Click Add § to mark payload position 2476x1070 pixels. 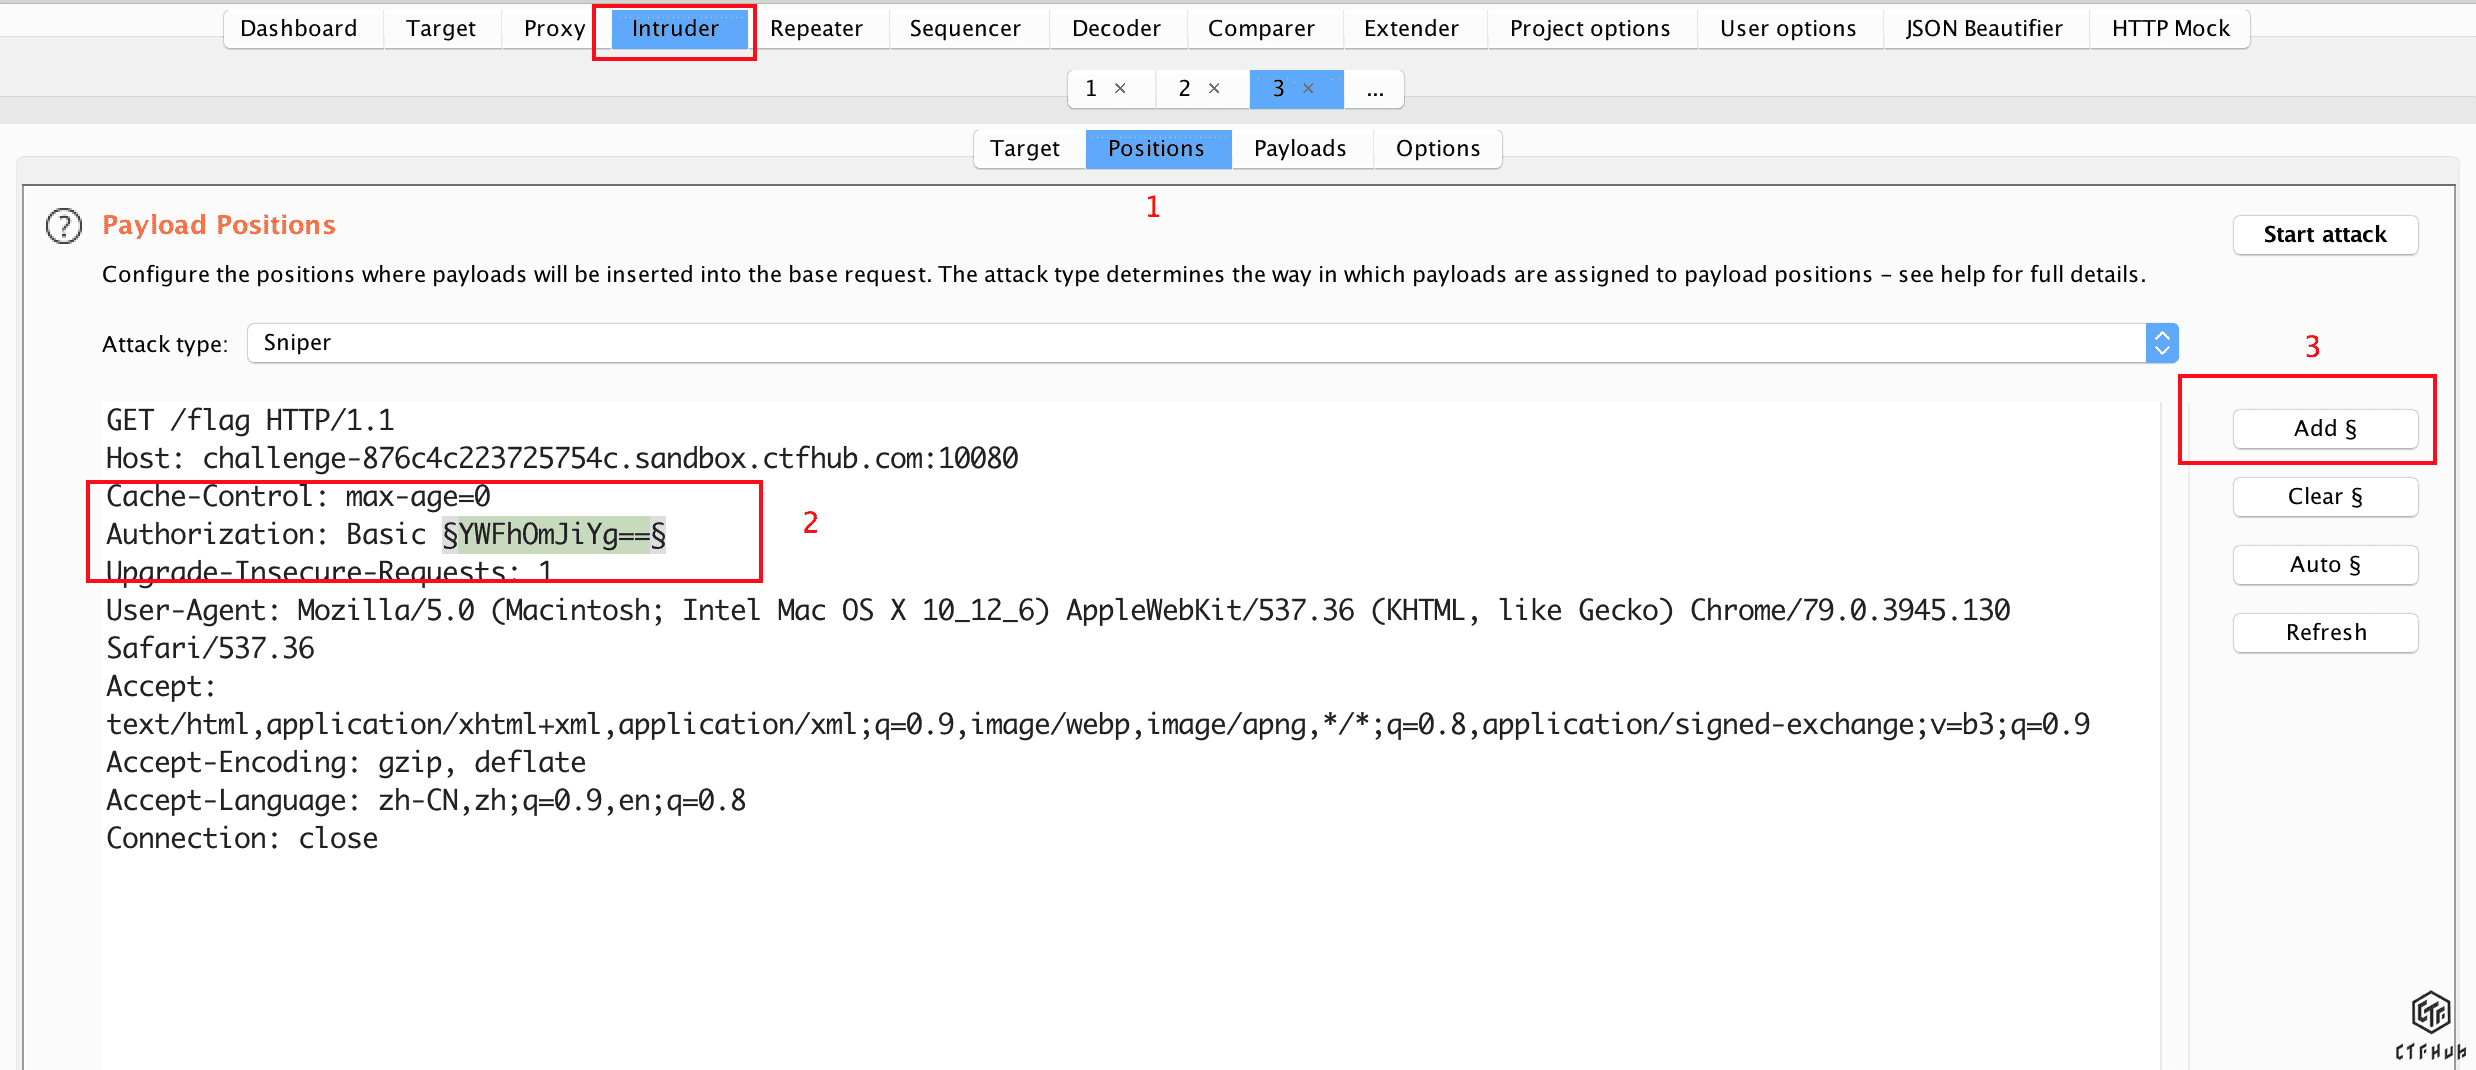[2324, 429]
